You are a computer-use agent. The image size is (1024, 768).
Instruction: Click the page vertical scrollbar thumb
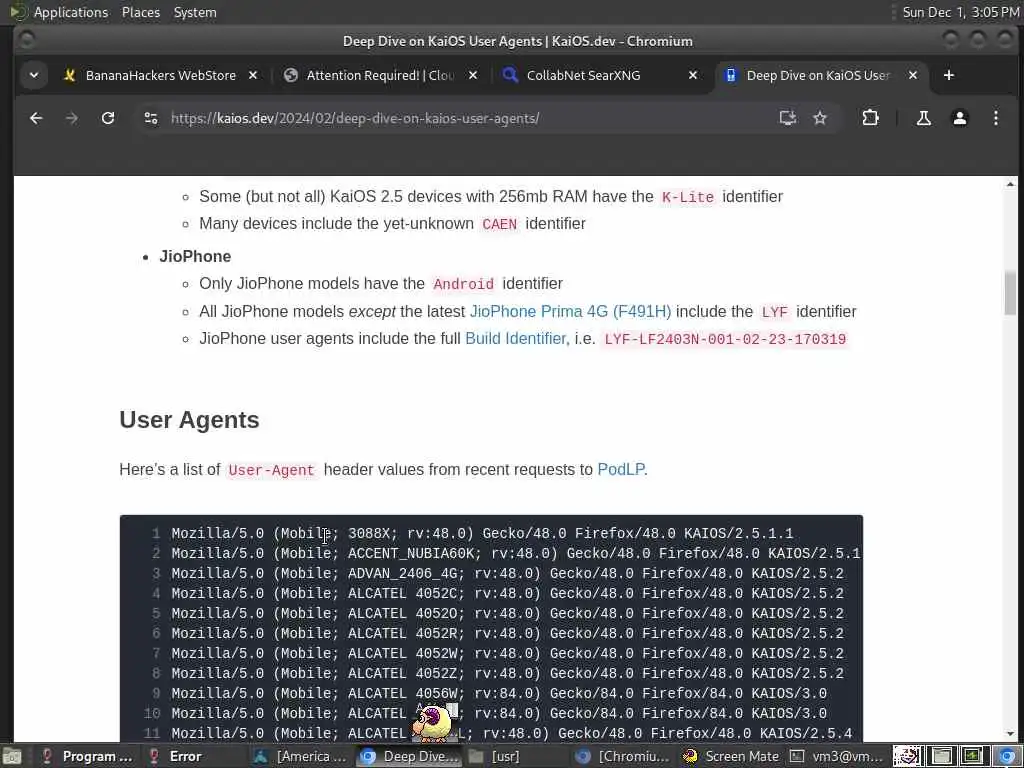pyautogui.click(x=1010, y=294)
